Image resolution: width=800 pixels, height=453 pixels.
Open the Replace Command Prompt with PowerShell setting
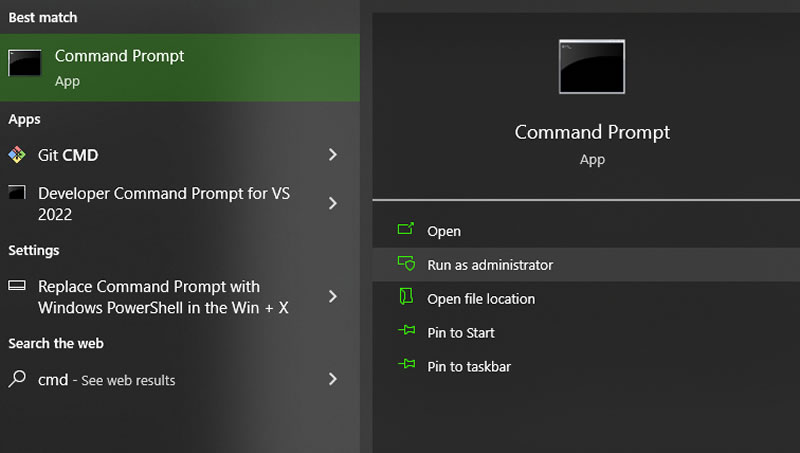pos(180,297)
